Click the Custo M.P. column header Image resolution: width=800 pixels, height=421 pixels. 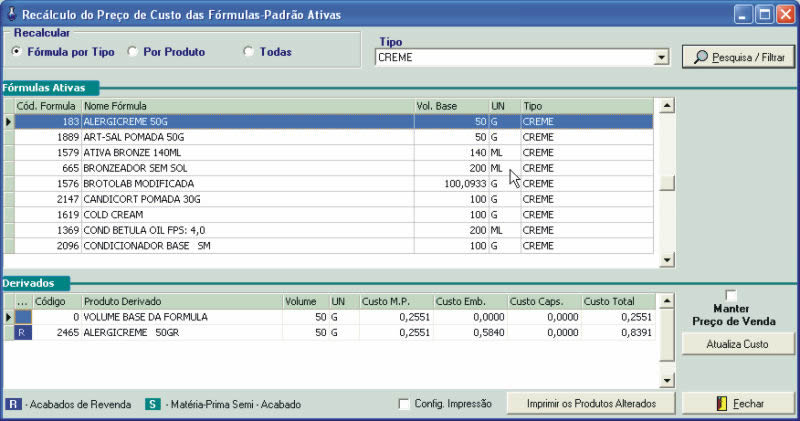pos(396,302)
